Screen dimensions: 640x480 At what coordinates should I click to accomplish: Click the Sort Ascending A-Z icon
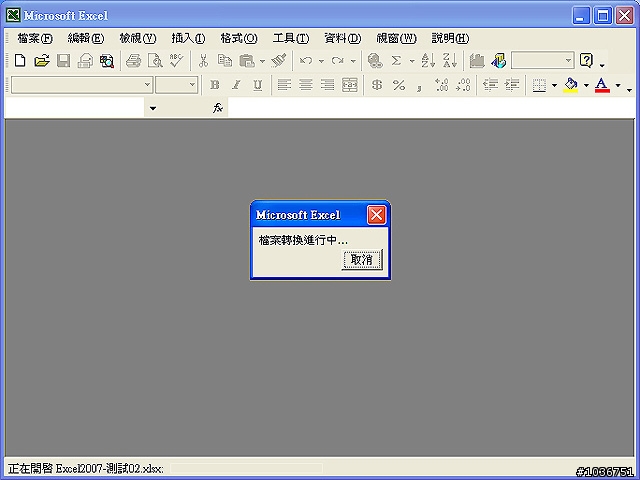[x=428, y=61]
